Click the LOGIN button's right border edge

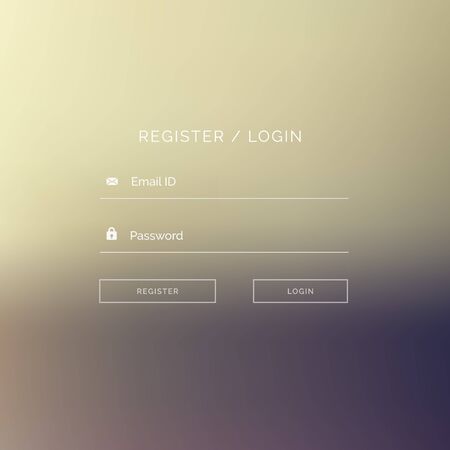pyautogui.click(x=348, y=291)
